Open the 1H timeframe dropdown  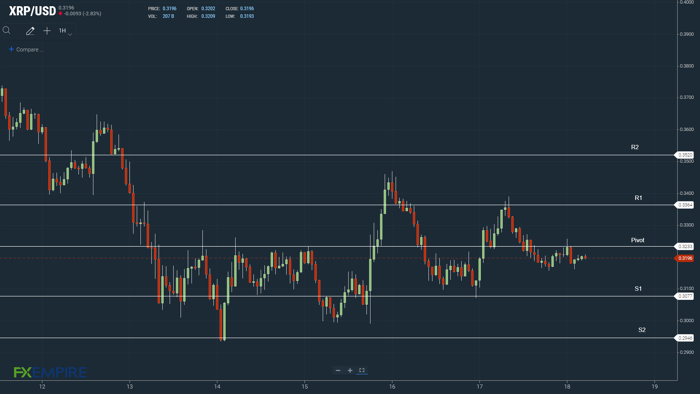coord(65,31)
